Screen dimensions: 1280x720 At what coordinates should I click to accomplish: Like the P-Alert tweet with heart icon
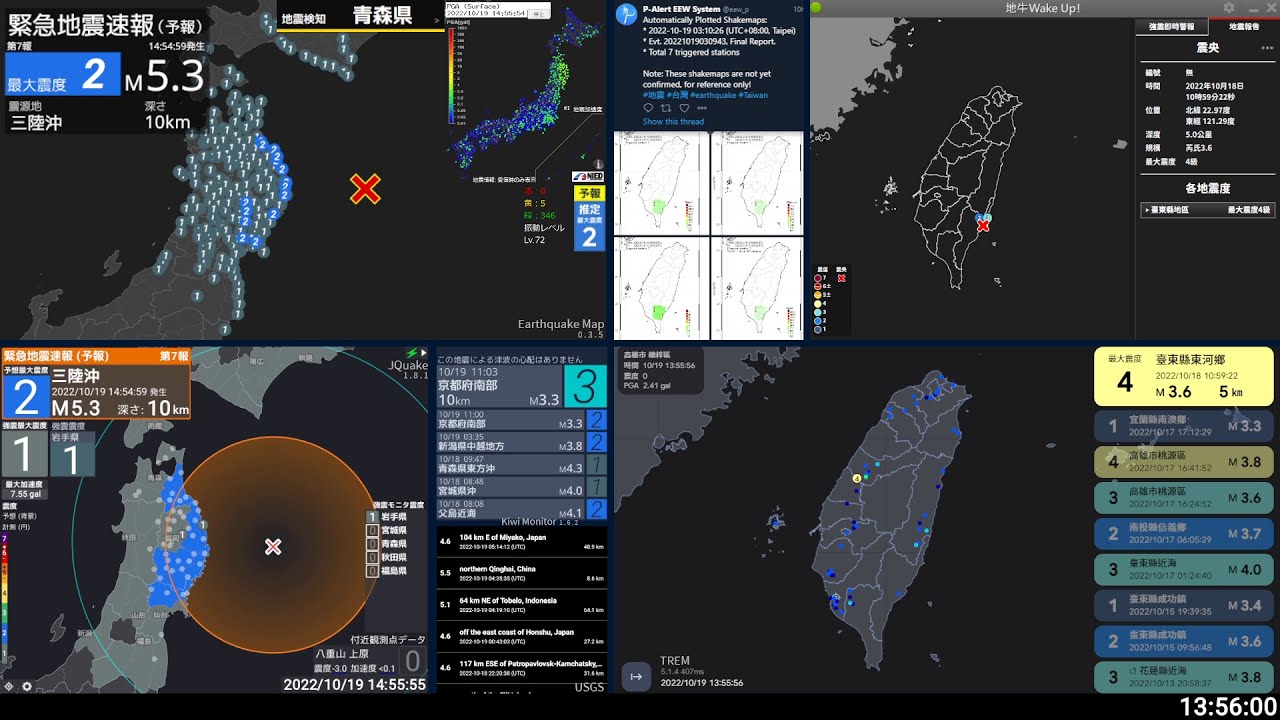[684, 108]
